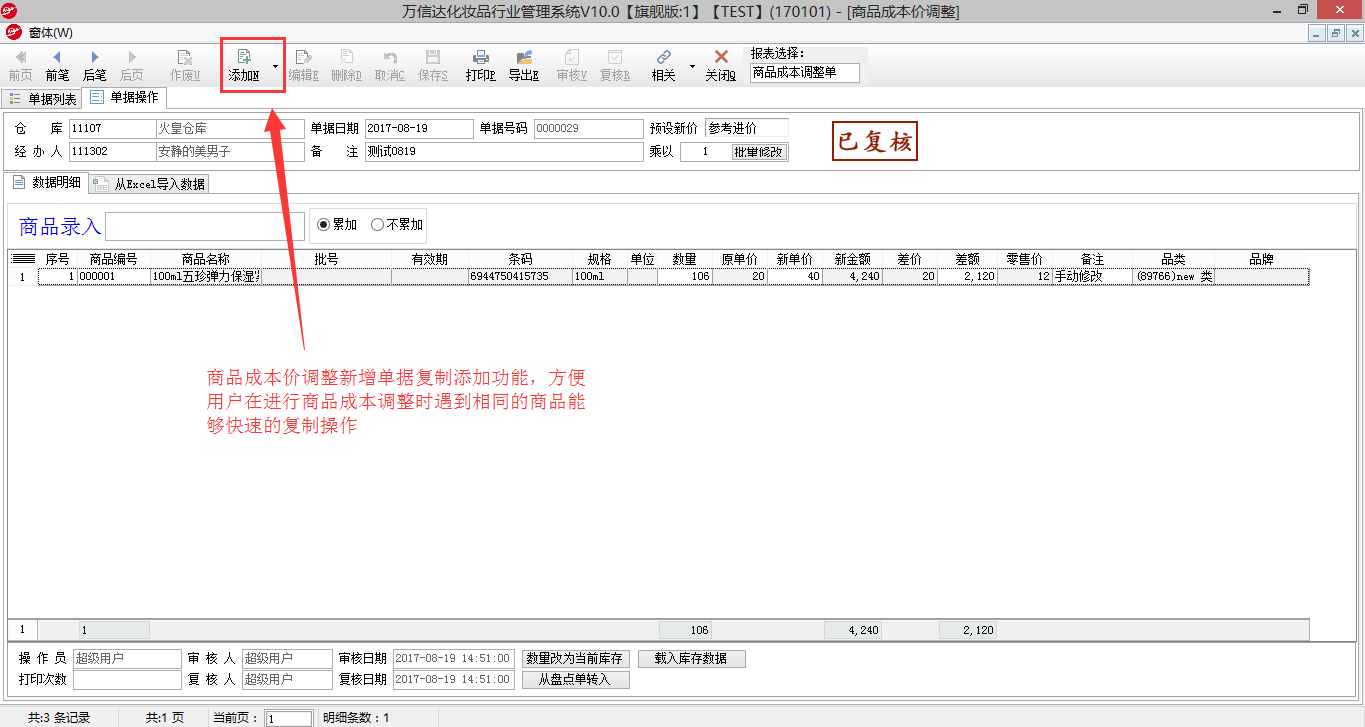
Task: Click the 条码 column header
Action: pyautogui.click(x=520, y=260)
